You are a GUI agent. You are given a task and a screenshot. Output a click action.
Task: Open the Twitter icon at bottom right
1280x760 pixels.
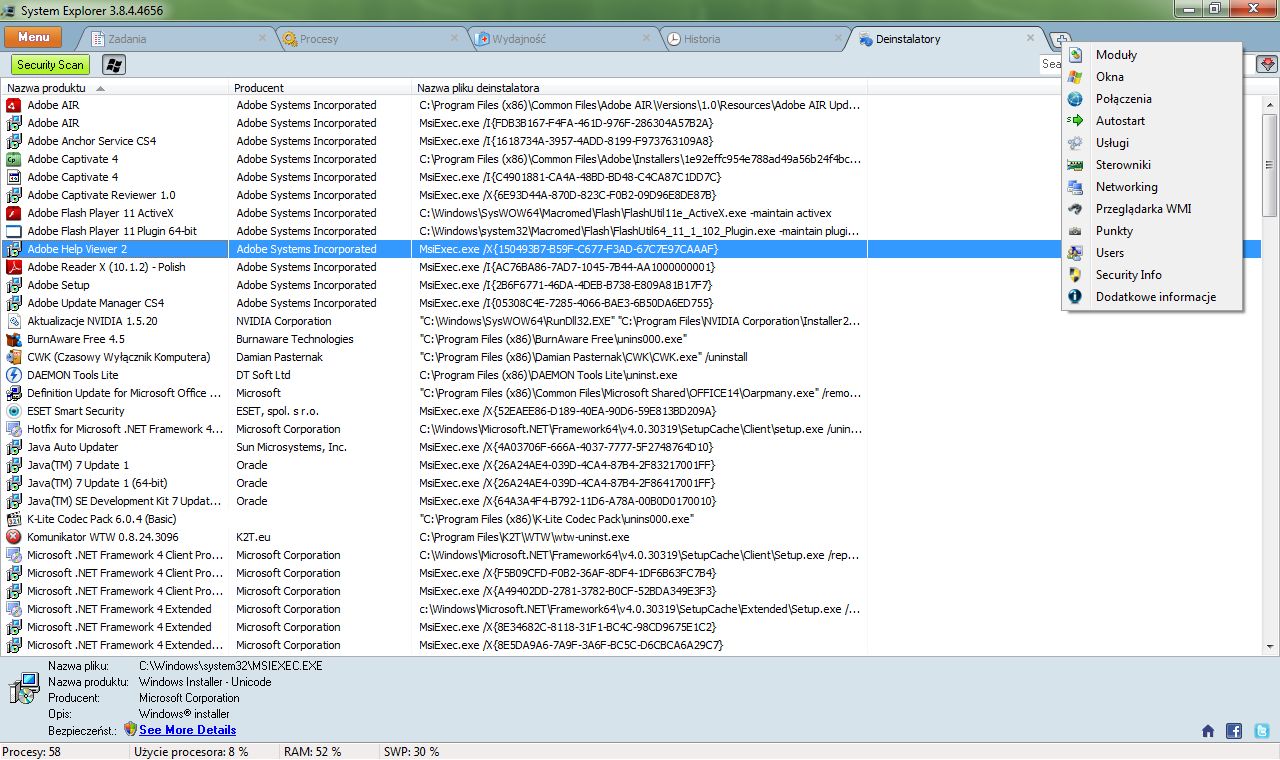pos(1262,731)
